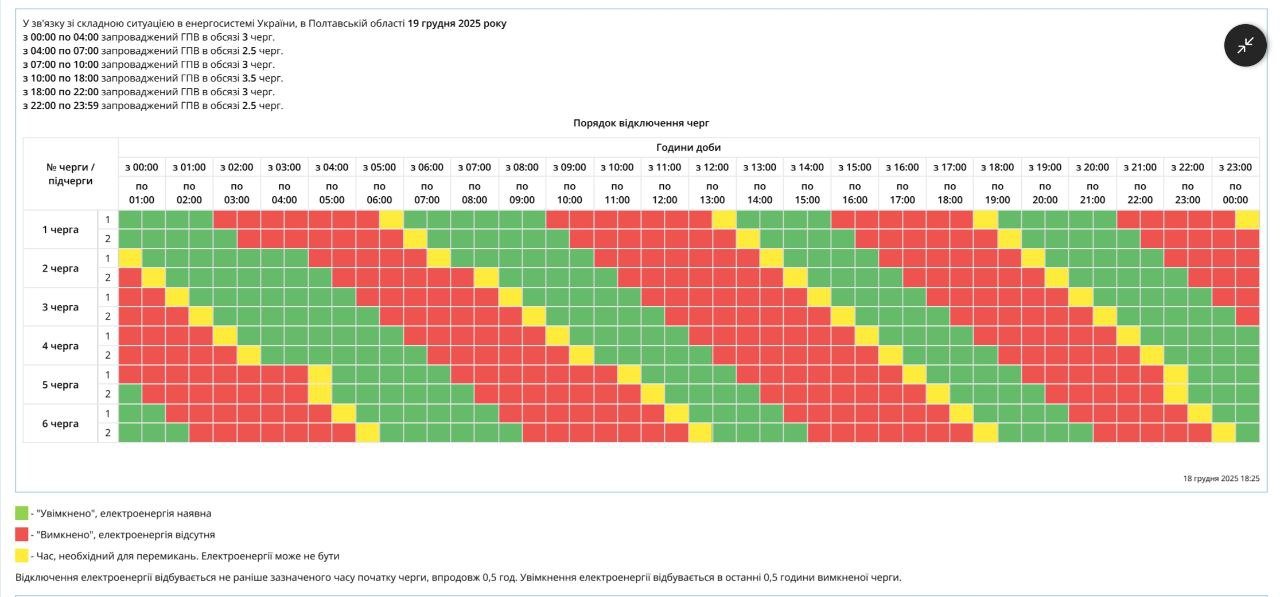
Task: Click the green "Увімкнено" legend swatch
Action: (22, 513)
